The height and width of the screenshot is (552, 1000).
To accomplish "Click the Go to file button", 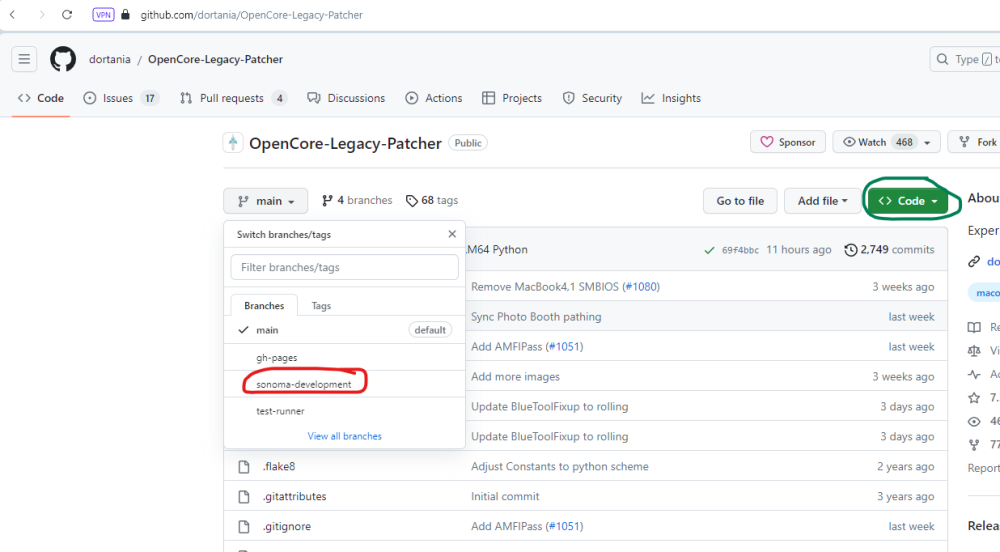I will (x=740, y=201).
